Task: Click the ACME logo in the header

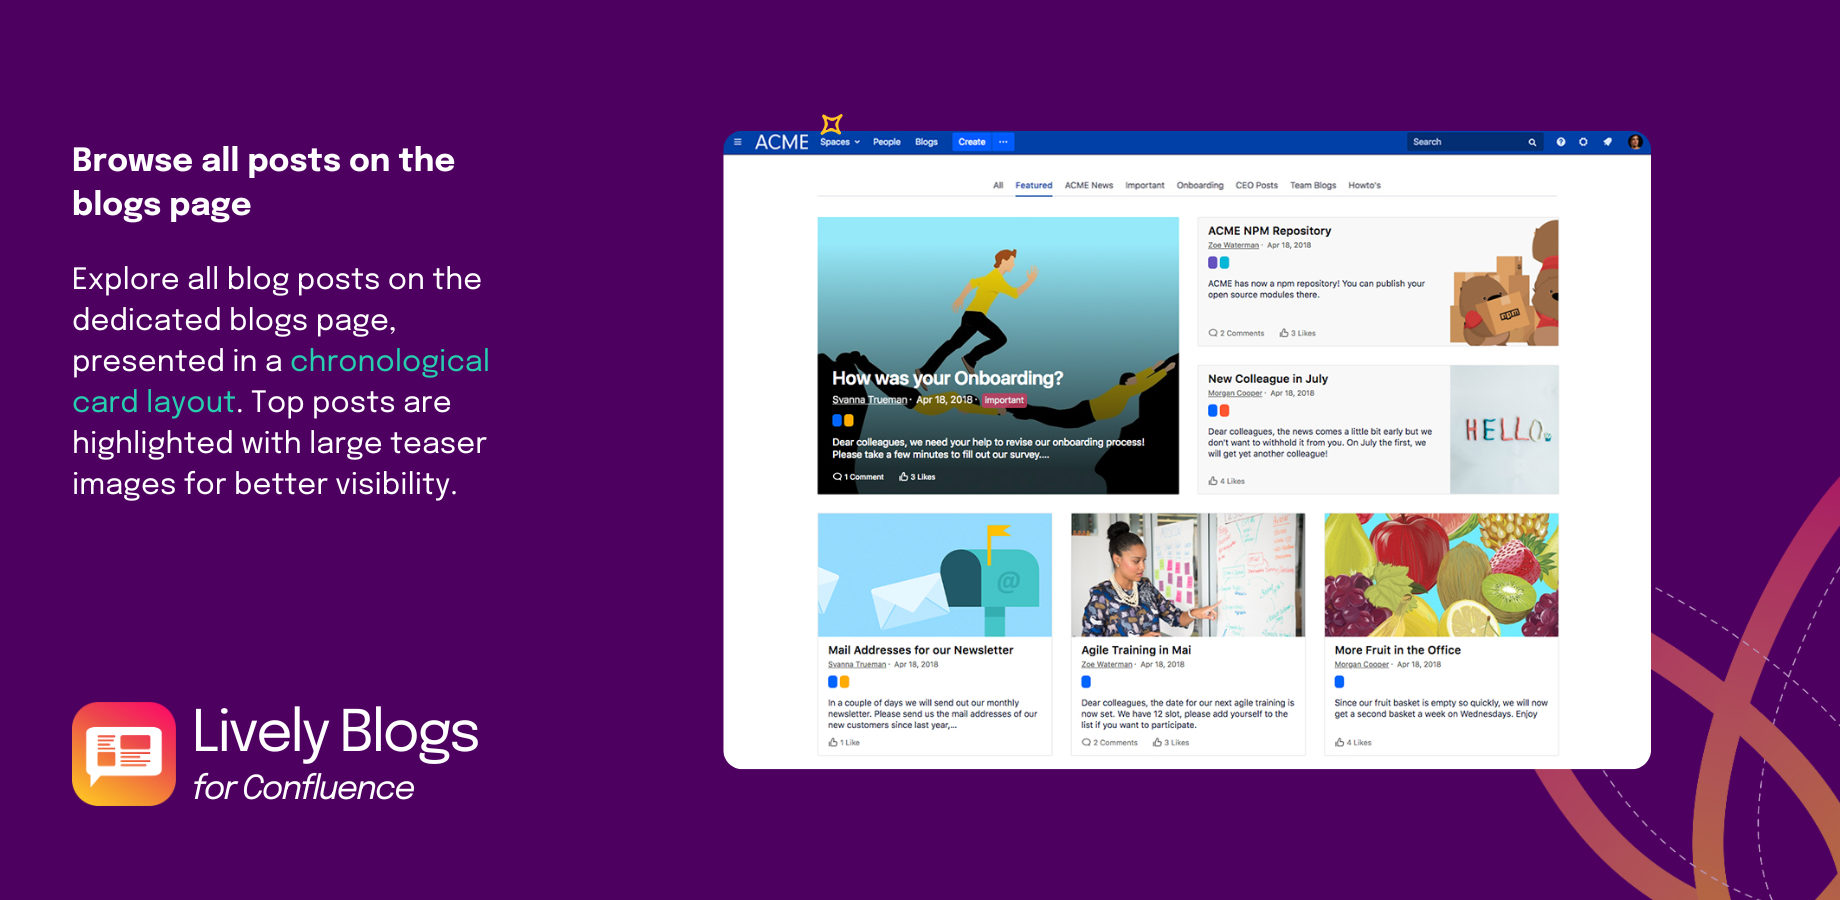Action: click(782, 142)
